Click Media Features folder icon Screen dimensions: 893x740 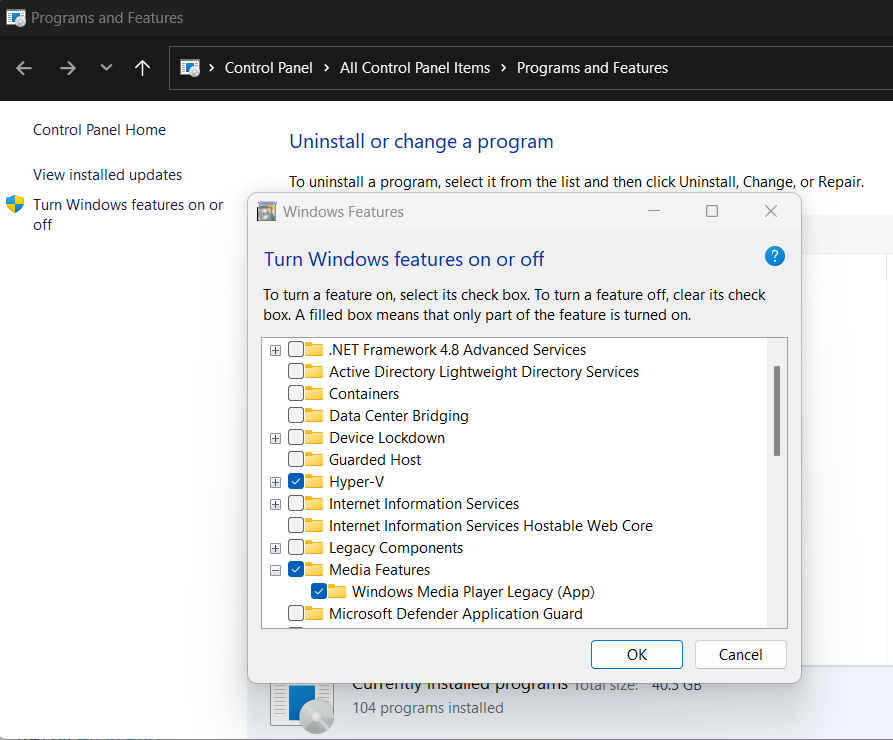coord(314,569)
